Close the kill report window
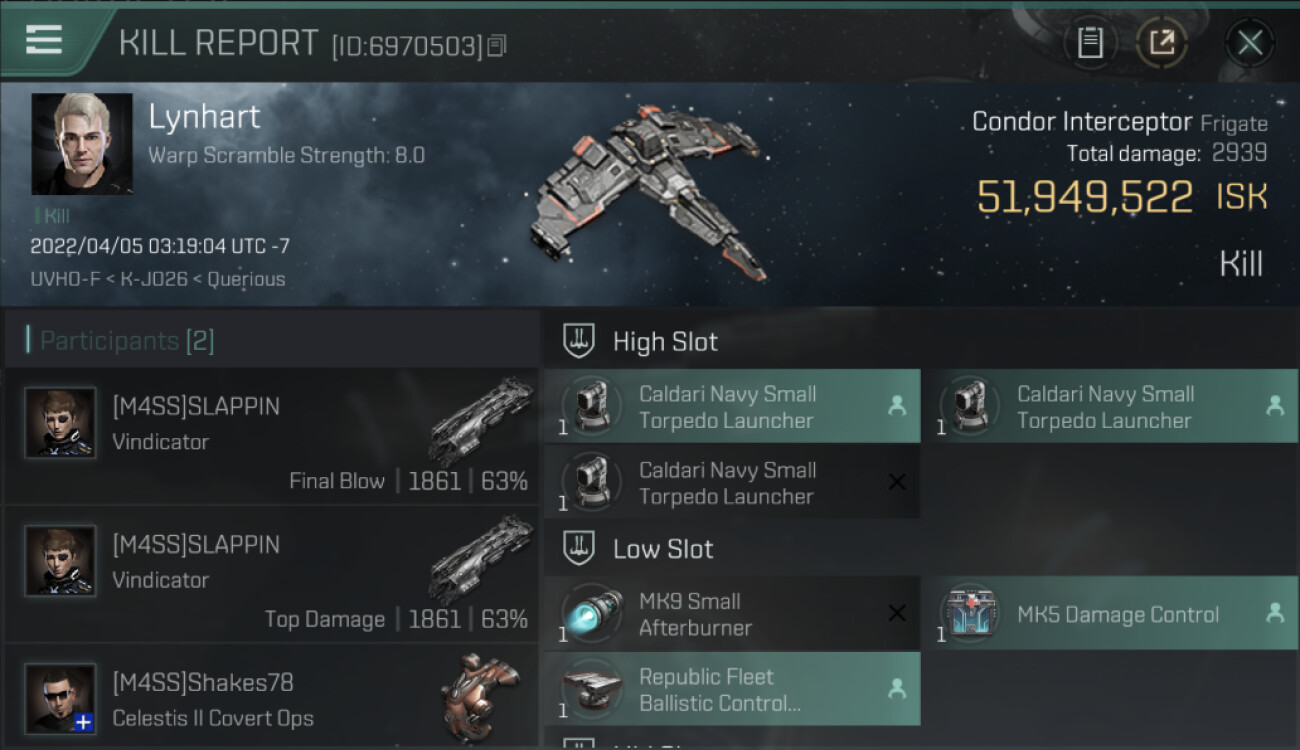This screenshot has height=750, width=1300. point(1249,42)
